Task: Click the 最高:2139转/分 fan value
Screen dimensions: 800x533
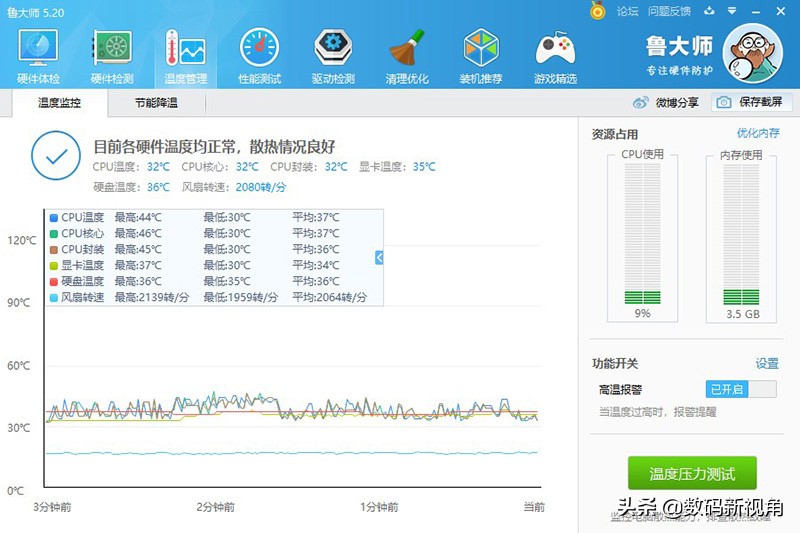Action: 152,297
